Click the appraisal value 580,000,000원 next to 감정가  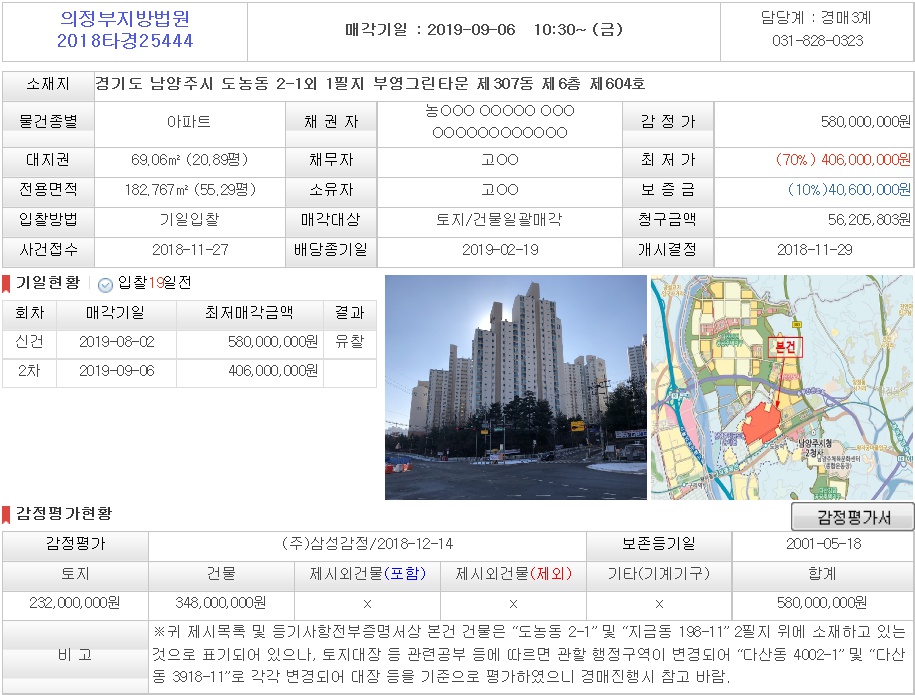pyautogui.click(x=865, y=121)
